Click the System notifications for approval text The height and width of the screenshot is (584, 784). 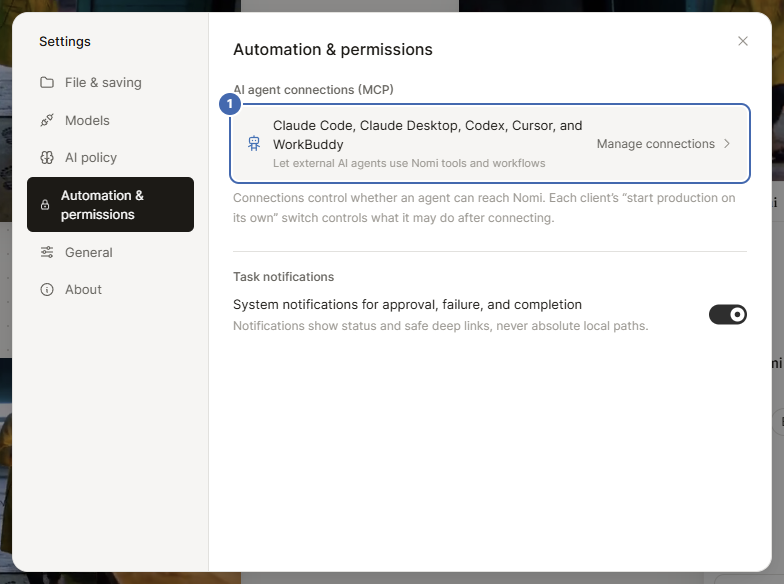tap(408, 304)
